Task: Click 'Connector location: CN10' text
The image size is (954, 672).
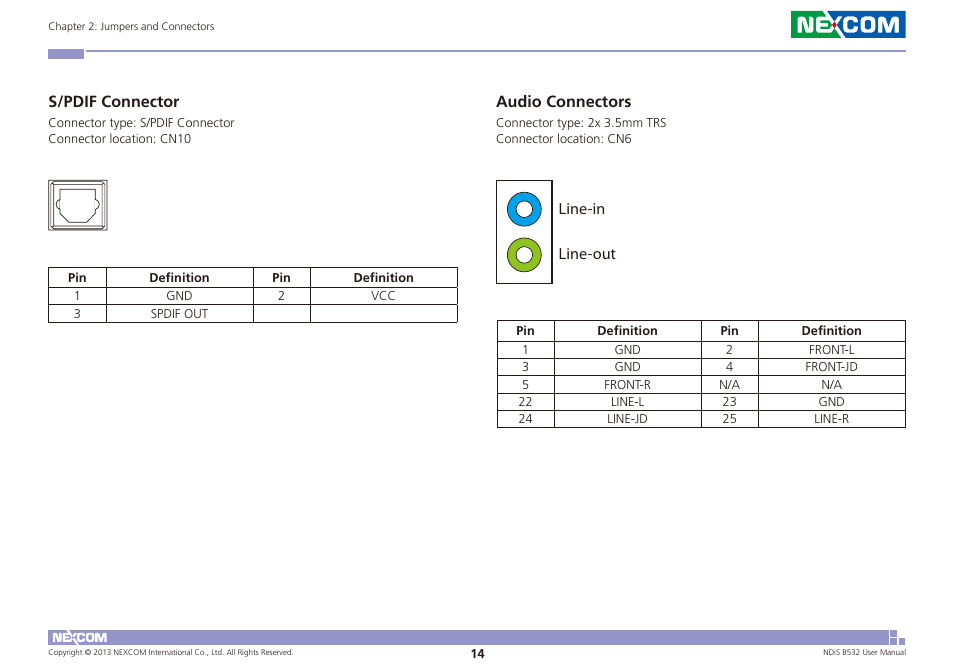Action: click(x=120, y=139)
